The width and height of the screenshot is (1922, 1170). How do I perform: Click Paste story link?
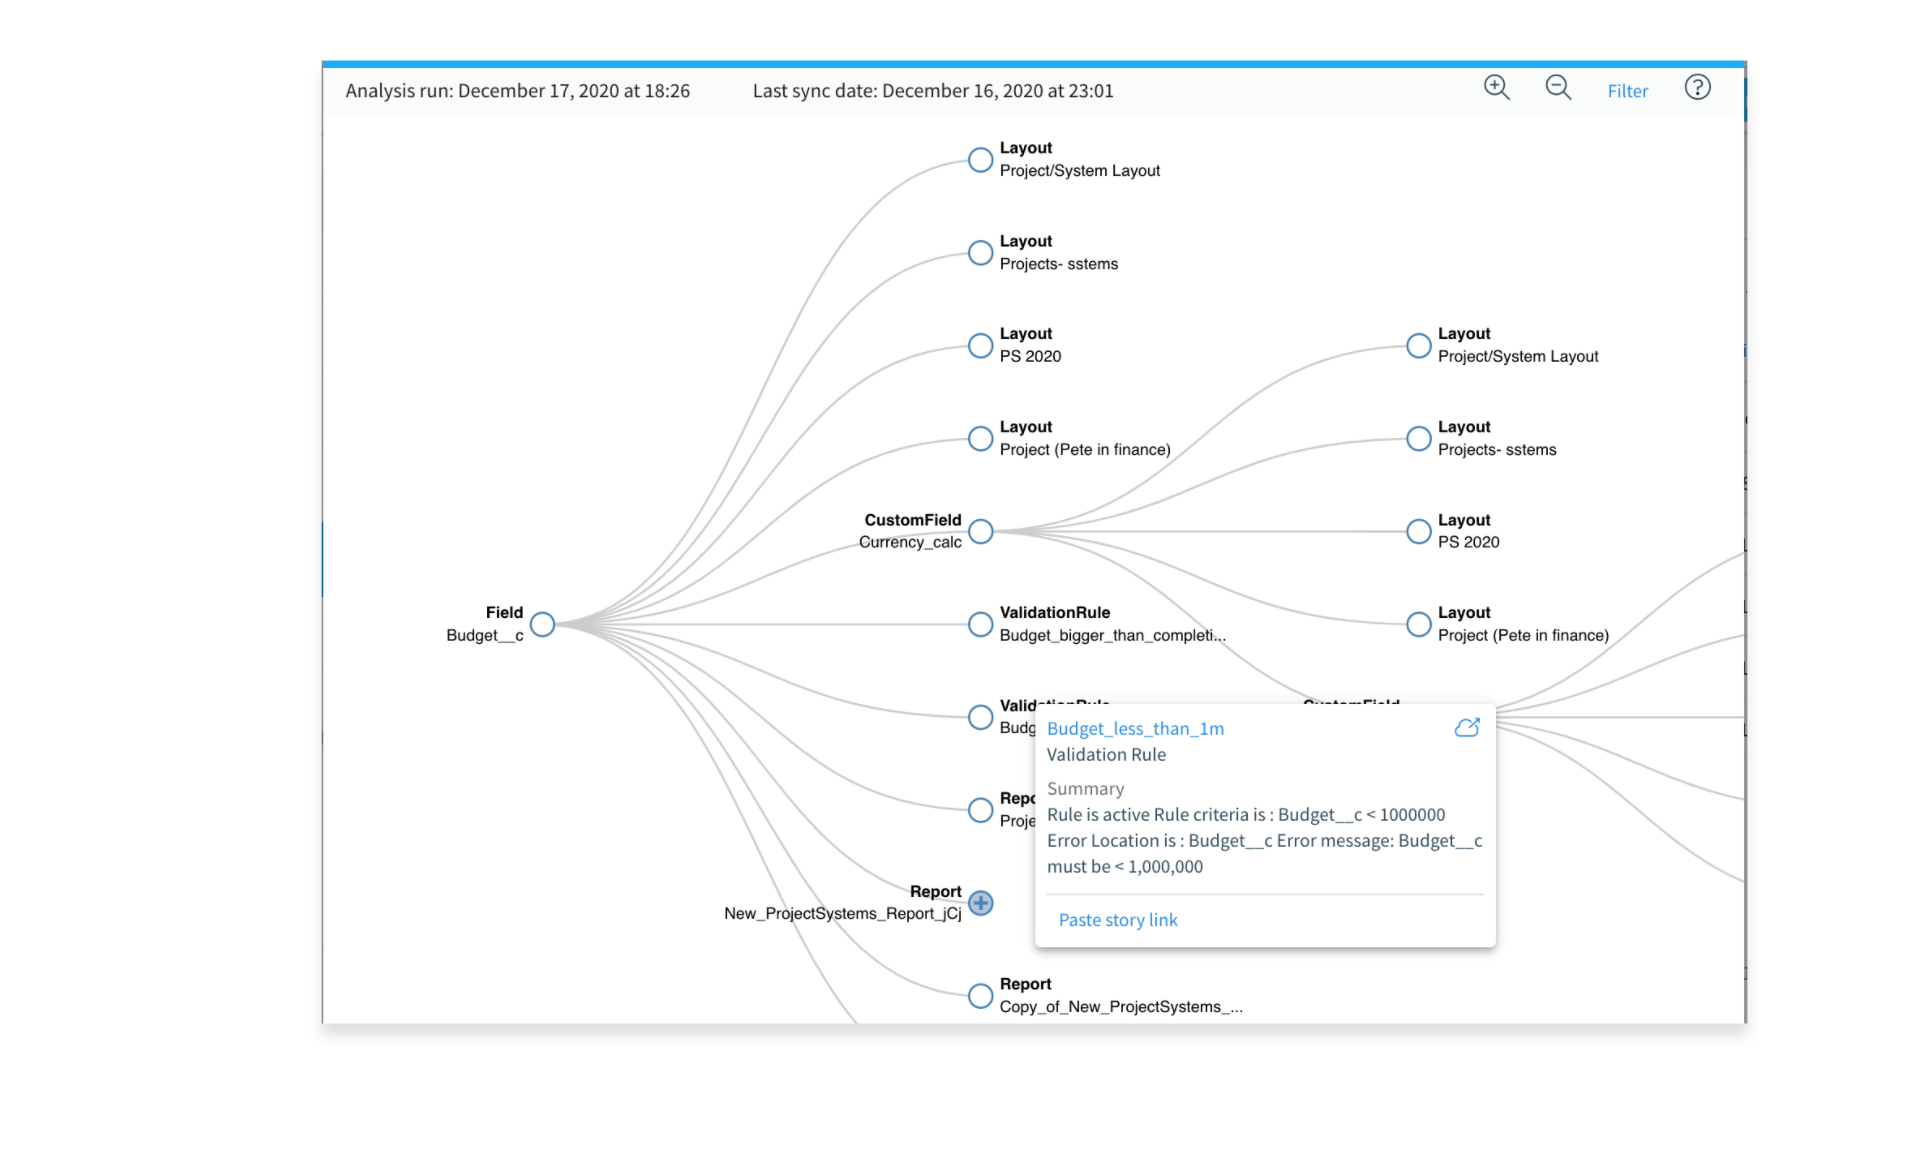point(1117,920)
